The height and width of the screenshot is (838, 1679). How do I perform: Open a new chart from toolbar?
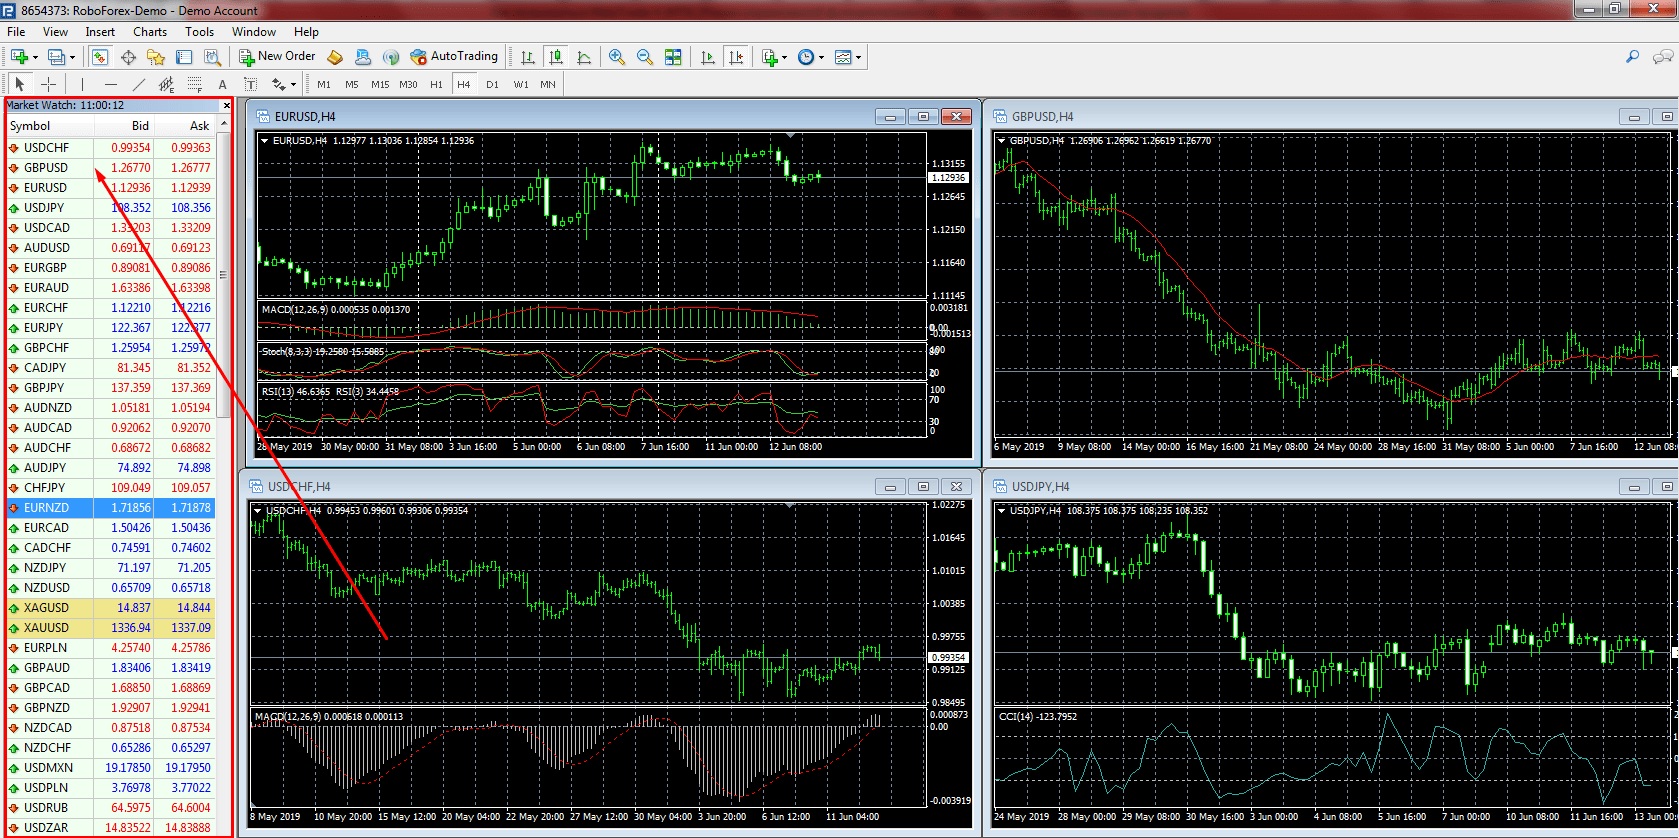(x=19, y=57)
